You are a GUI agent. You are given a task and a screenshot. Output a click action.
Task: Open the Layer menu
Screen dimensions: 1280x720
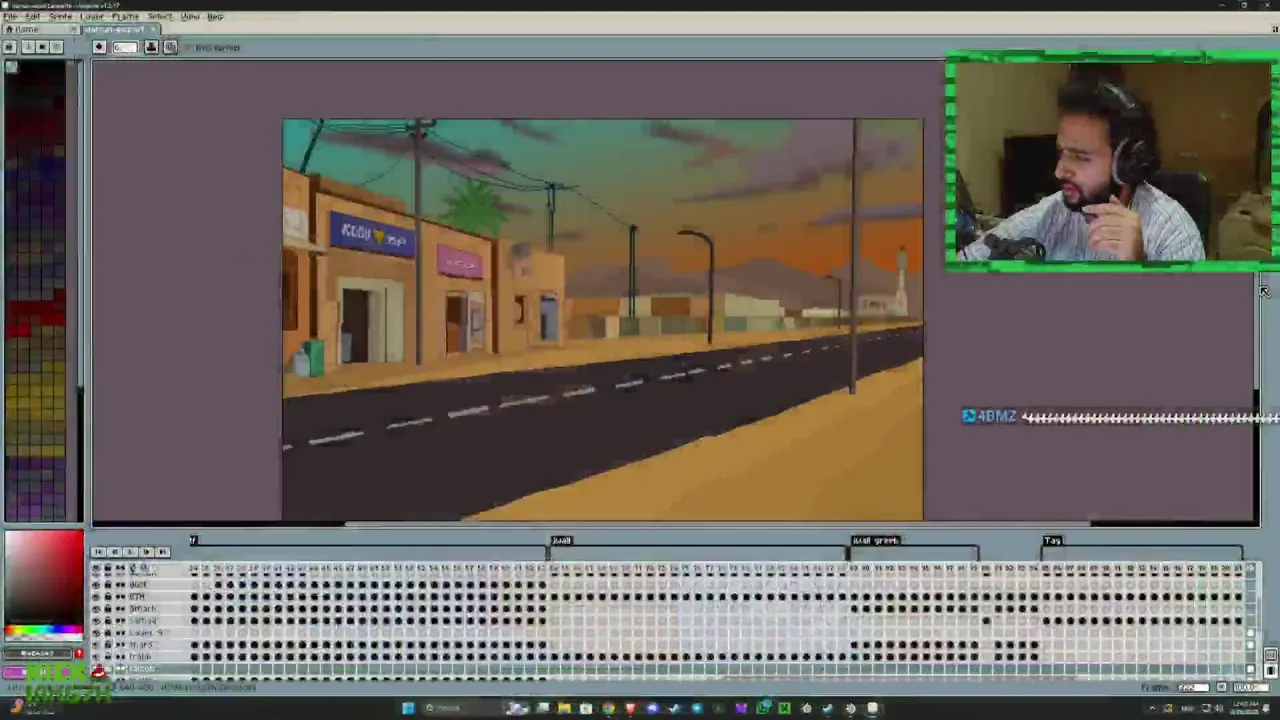click(92, 17)
